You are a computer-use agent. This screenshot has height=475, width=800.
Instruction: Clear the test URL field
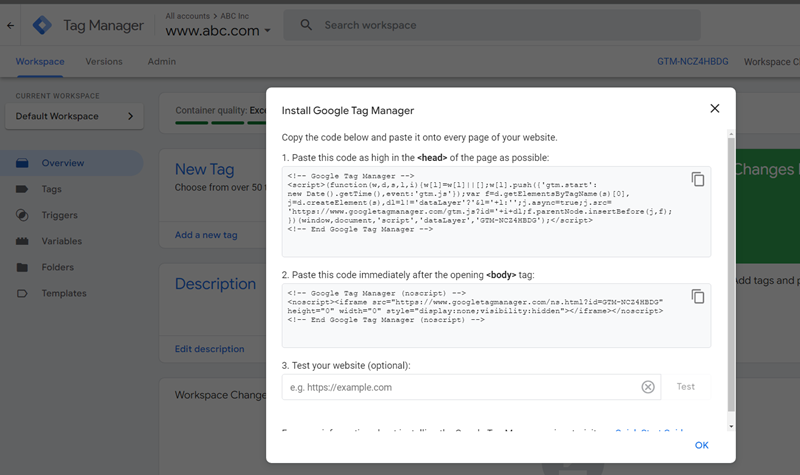point(648,387)
